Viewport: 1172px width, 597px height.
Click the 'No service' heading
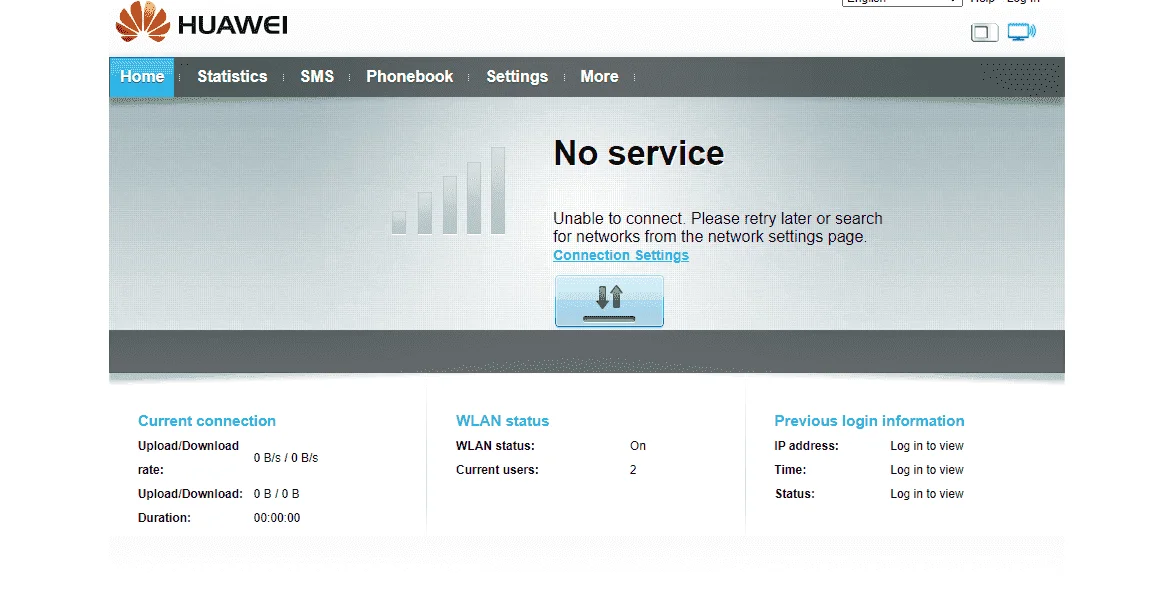[x=639, y=153]
